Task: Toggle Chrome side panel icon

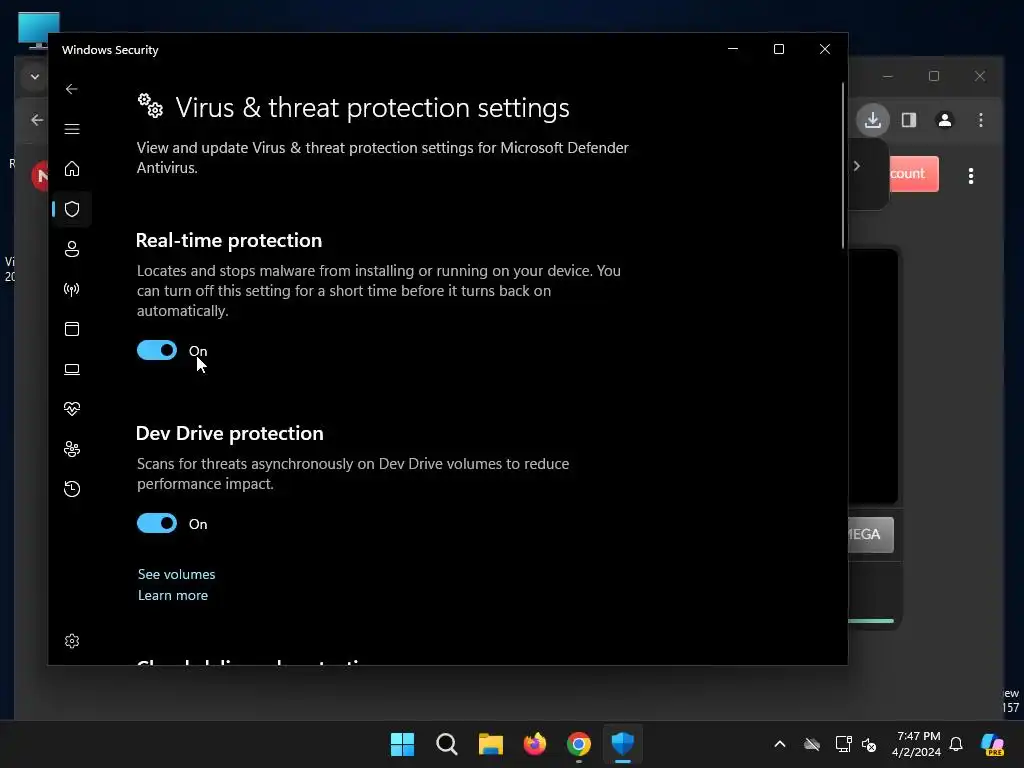Action: (909, 120)
